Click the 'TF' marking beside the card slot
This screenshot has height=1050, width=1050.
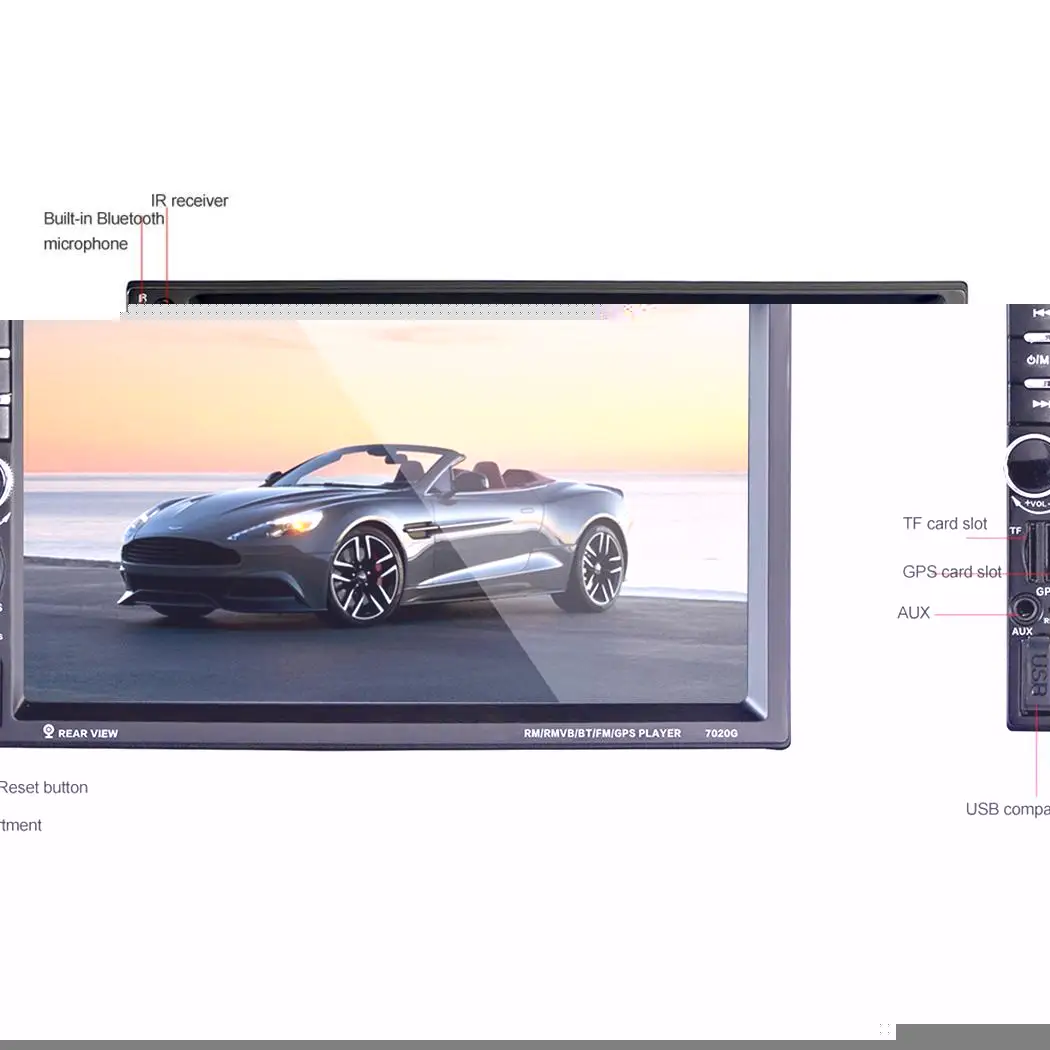click(1016, 531)
